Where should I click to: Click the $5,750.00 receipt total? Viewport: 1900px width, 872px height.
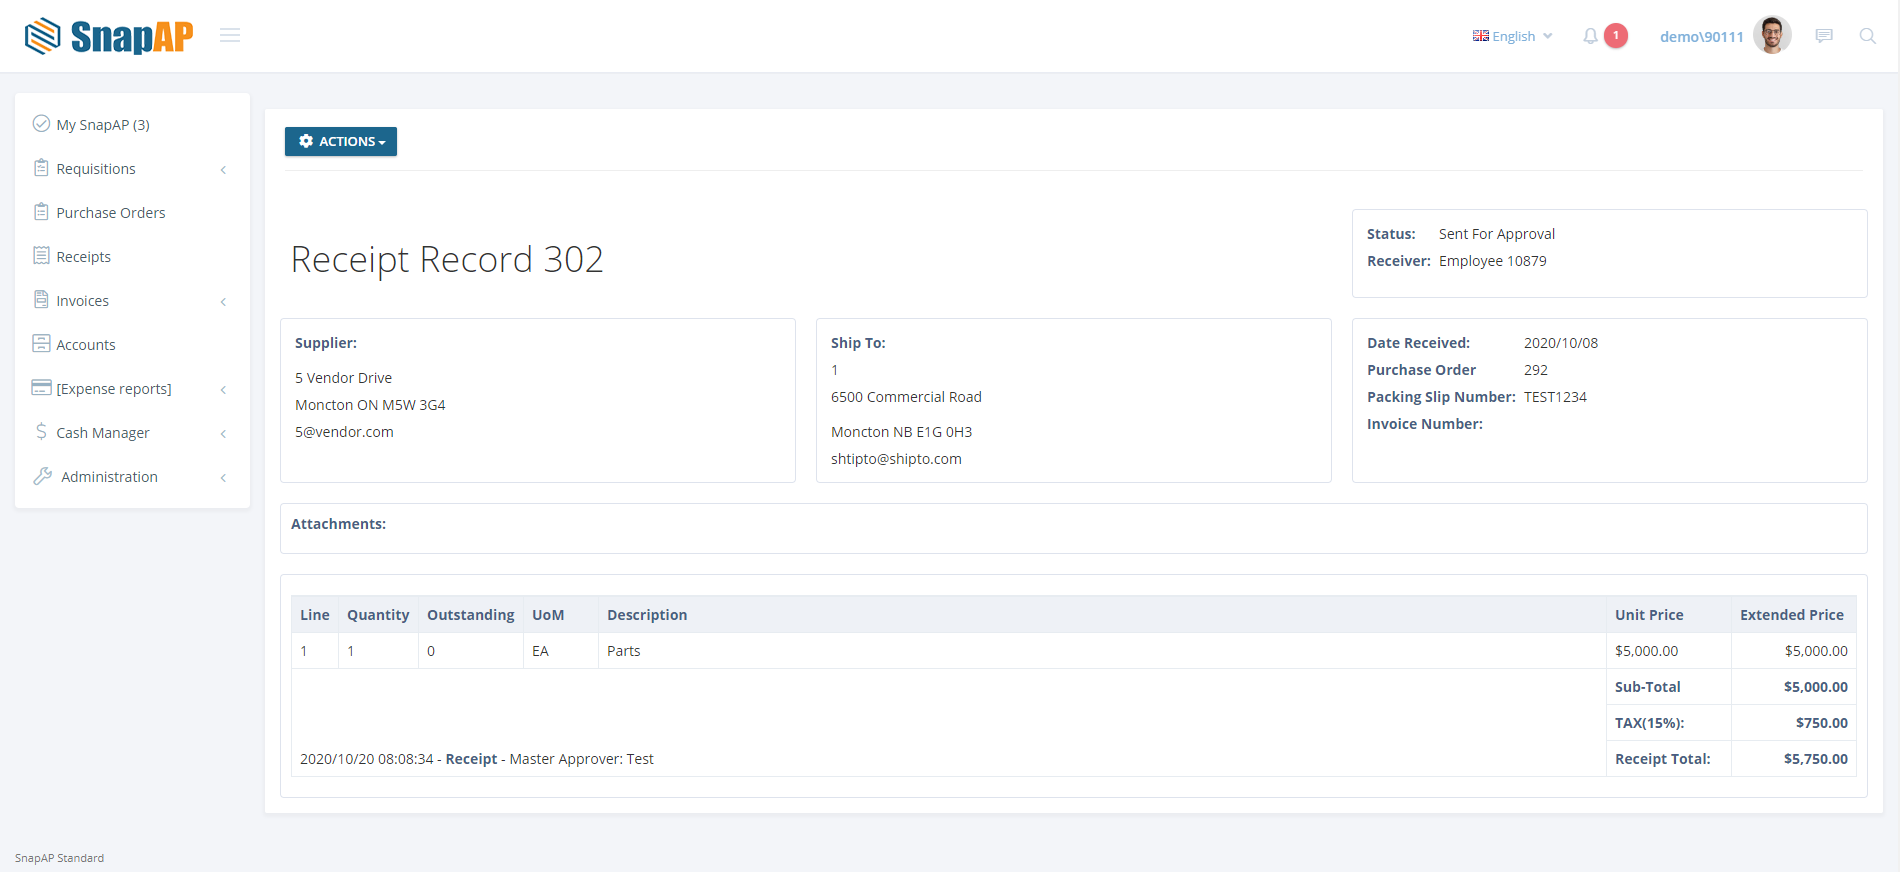click(1816, 759)
